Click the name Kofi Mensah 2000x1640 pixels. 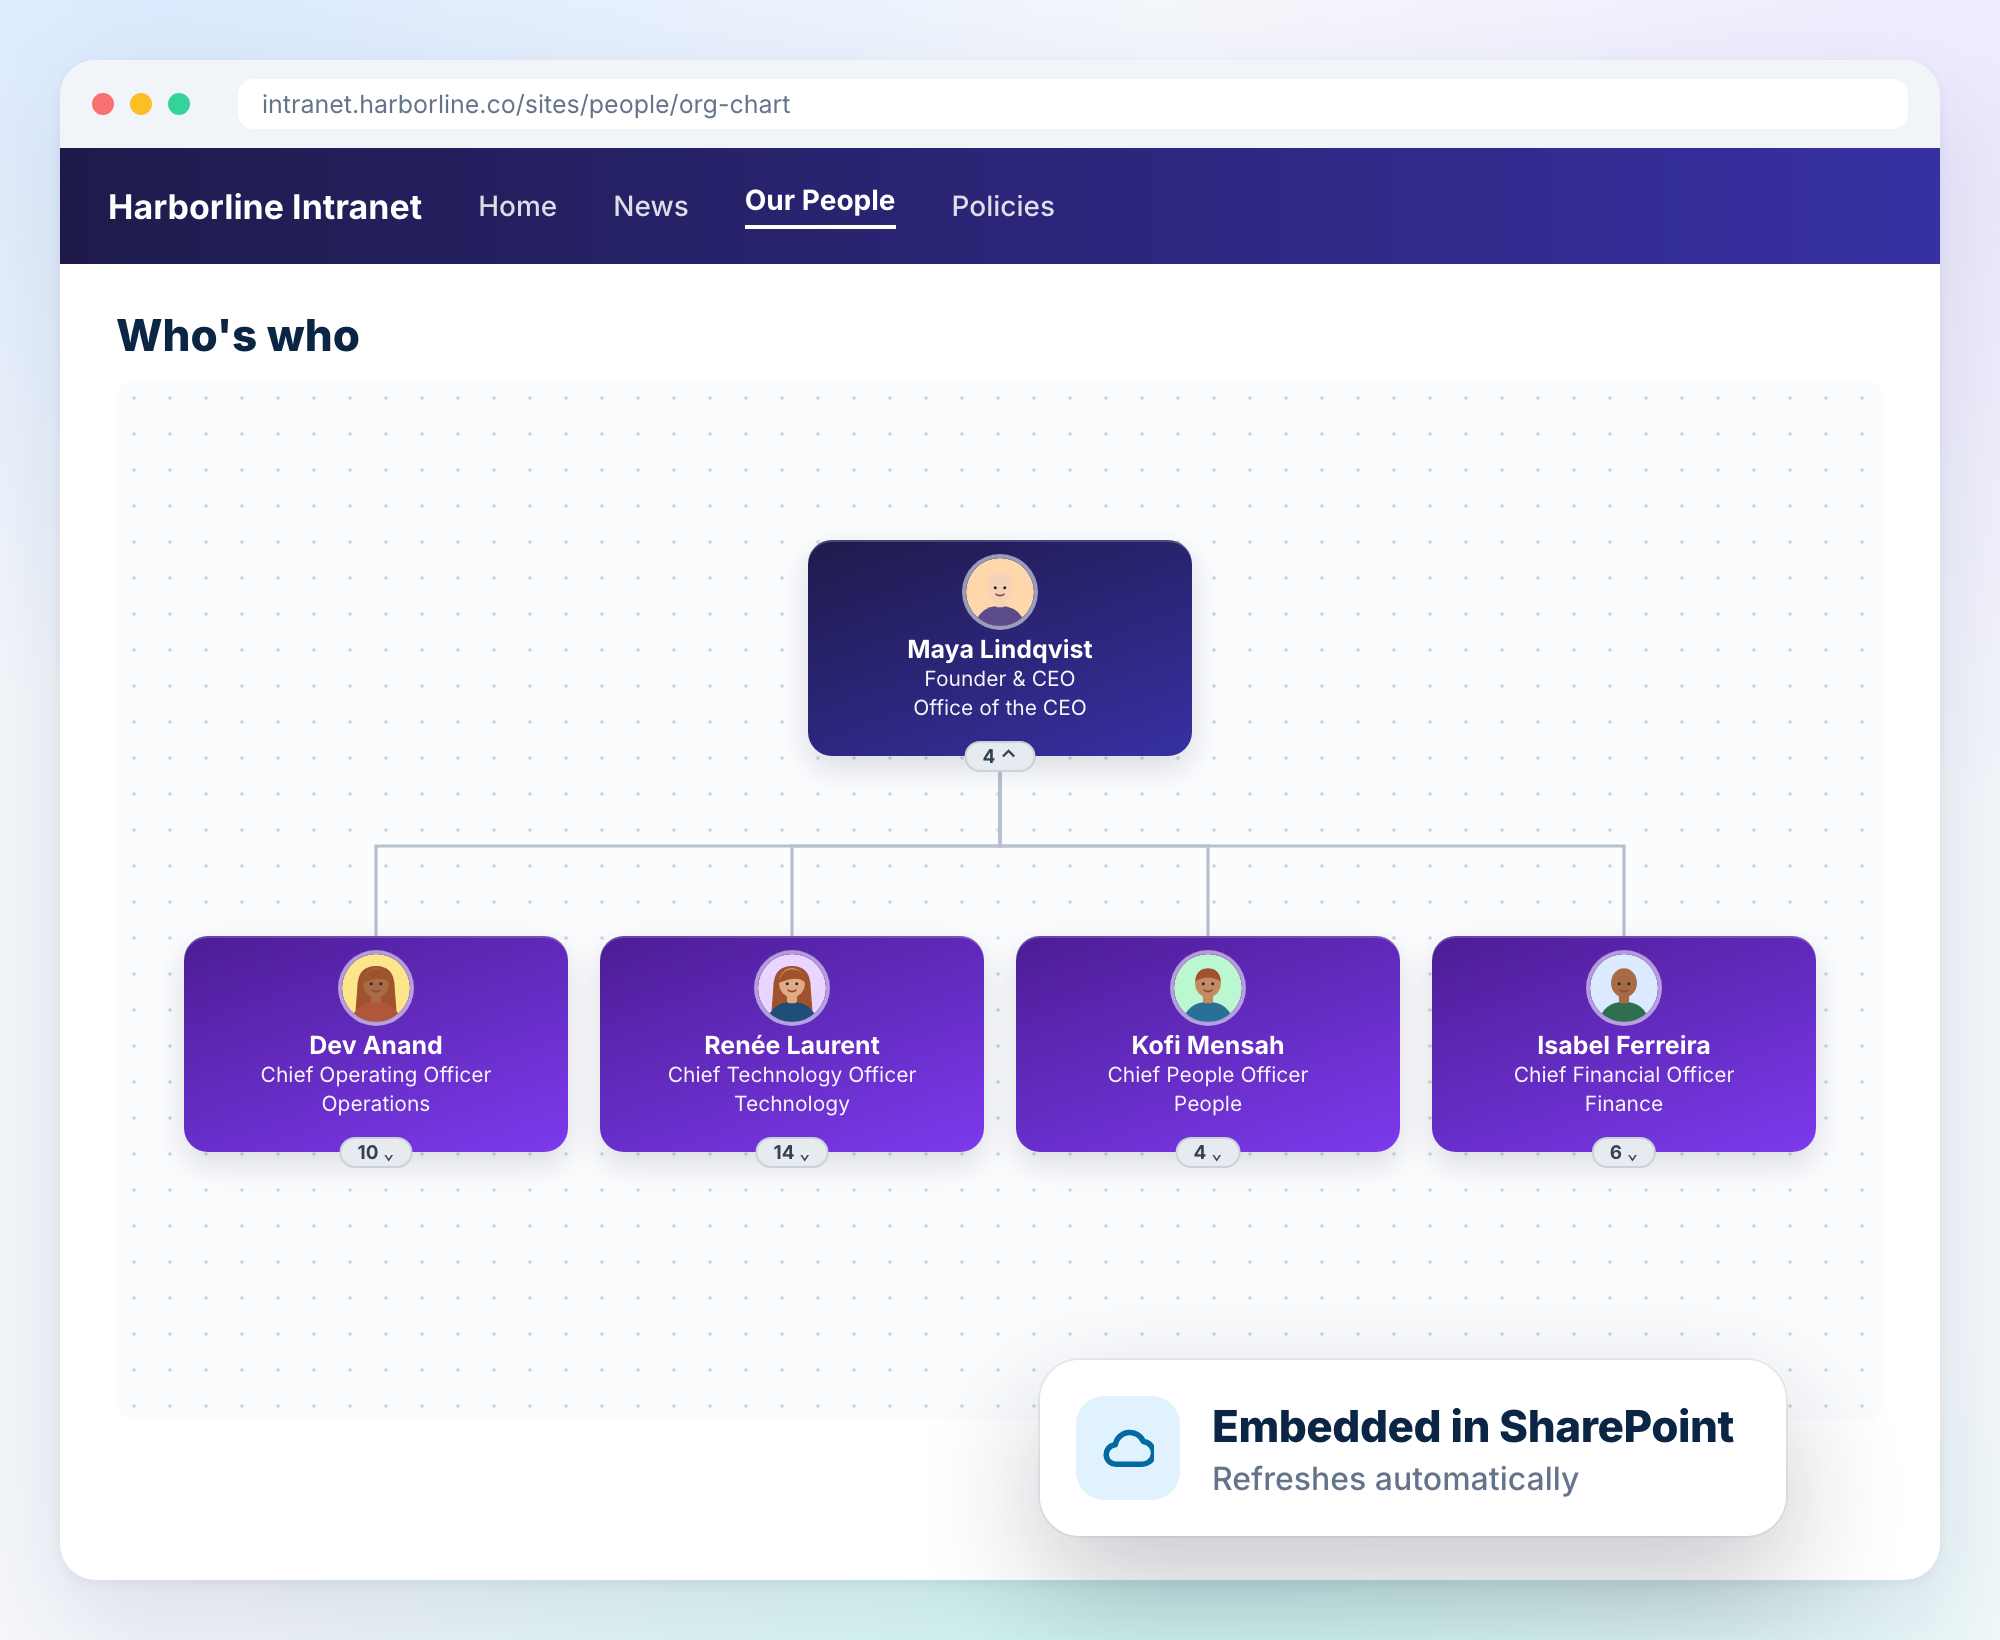(x=1208, y=1045)
